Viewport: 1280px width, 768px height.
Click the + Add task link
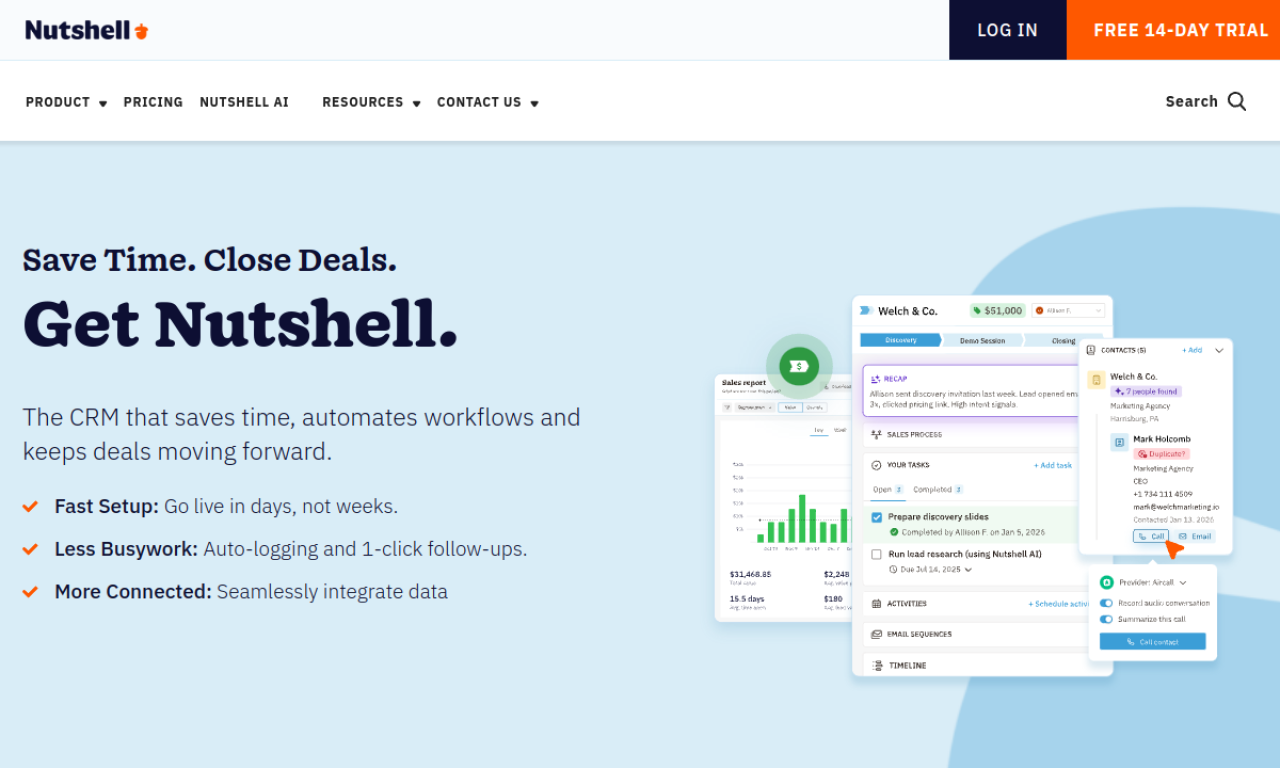coord(1053,465)
